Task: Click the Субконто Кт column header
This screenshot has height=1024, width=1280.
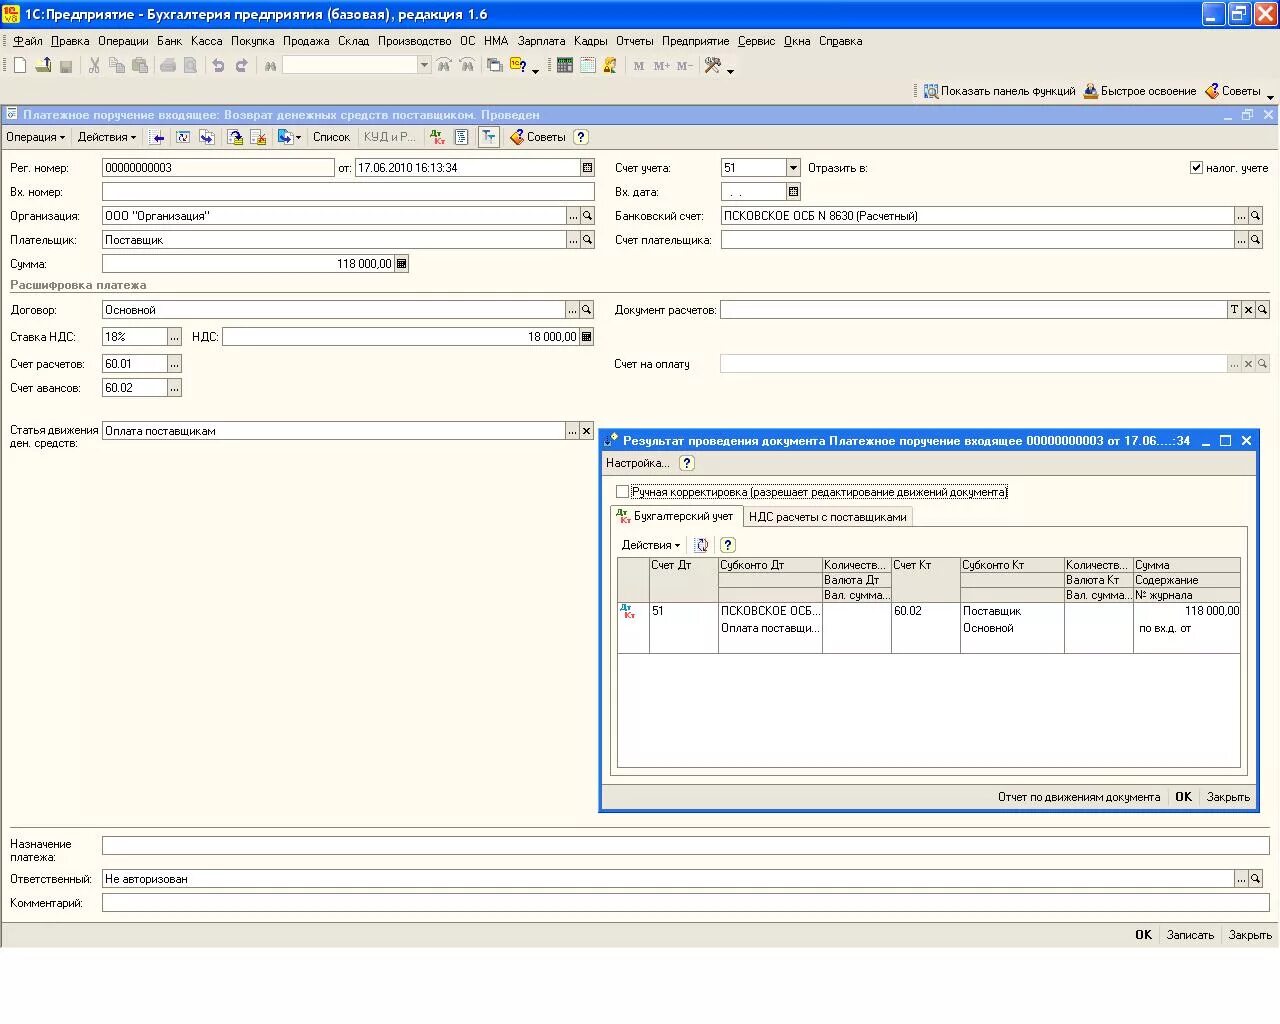Action: pyautogui.click(x=1012, y=565)
